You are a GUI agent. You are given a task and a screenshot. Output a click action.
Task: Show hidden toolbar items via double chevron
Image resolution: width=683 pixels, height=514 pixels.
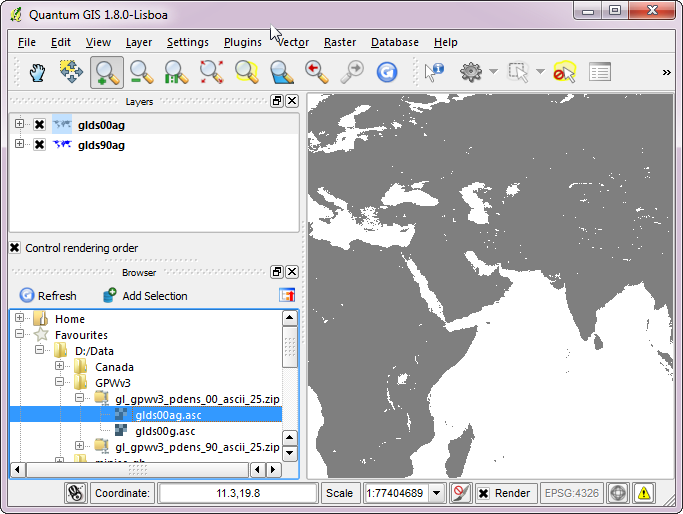pyautogui.click(x=666, y=72)
